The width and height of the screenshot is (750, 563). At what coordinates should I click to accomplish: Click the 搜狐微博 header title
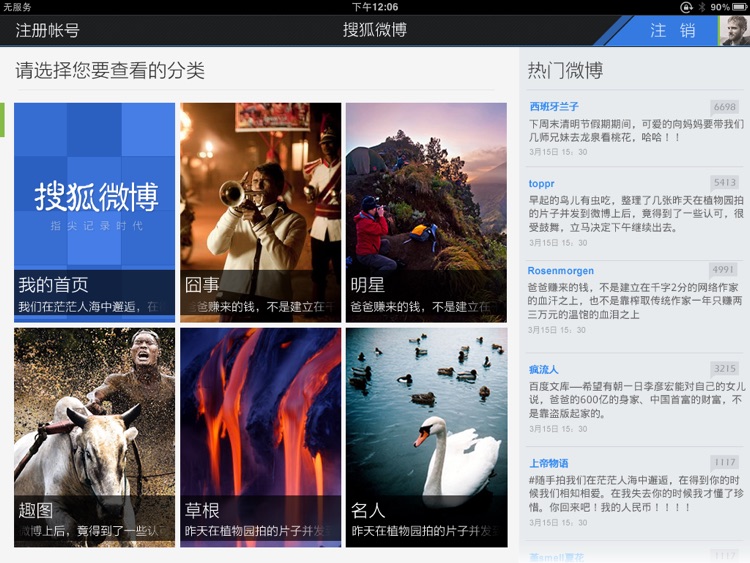[375, 30]
